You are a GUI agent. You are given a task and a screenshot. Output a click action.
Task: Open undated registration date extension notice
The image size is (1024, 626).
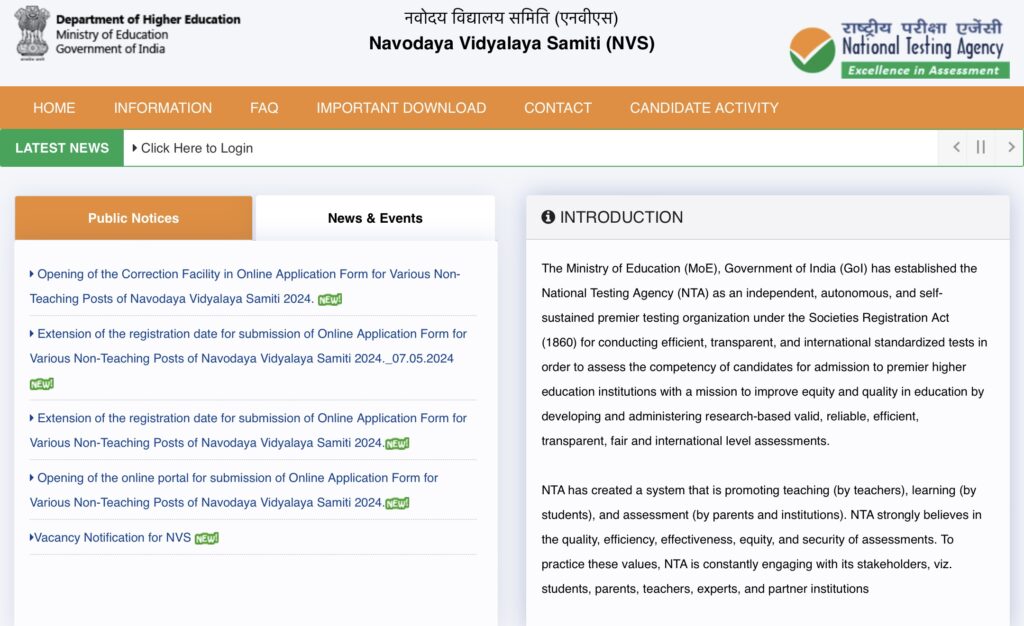tap(248, 430)
